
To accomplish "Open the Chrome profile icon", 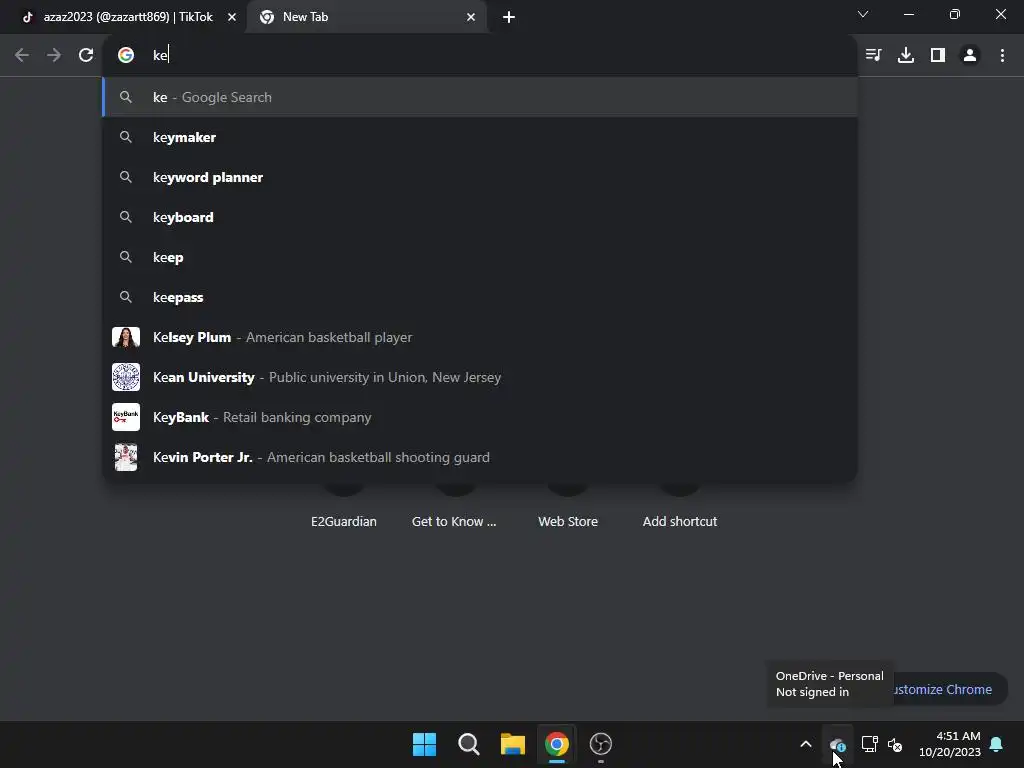I will (x=970, y=55).
